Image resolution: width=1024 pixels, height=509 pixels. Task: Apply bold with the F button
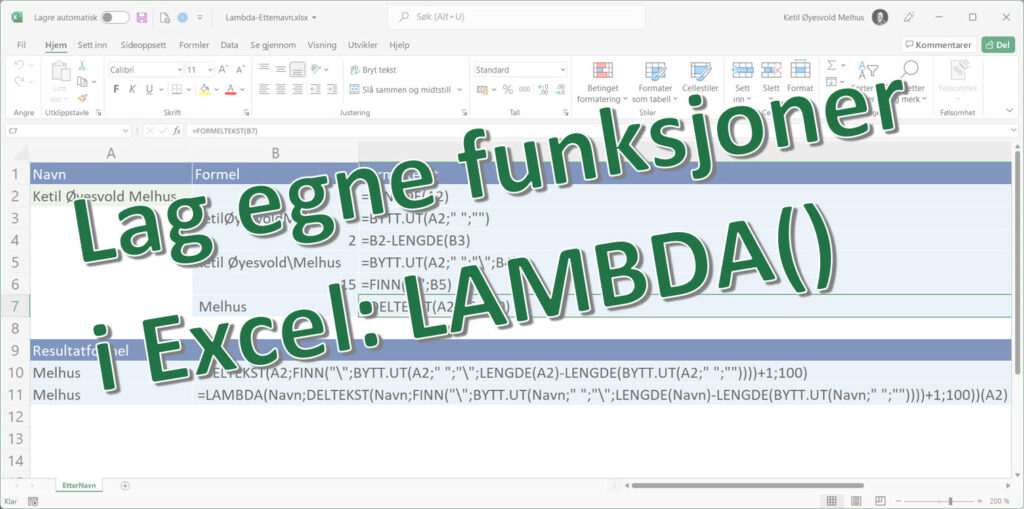pyautogui.click(x=117, y=89)
